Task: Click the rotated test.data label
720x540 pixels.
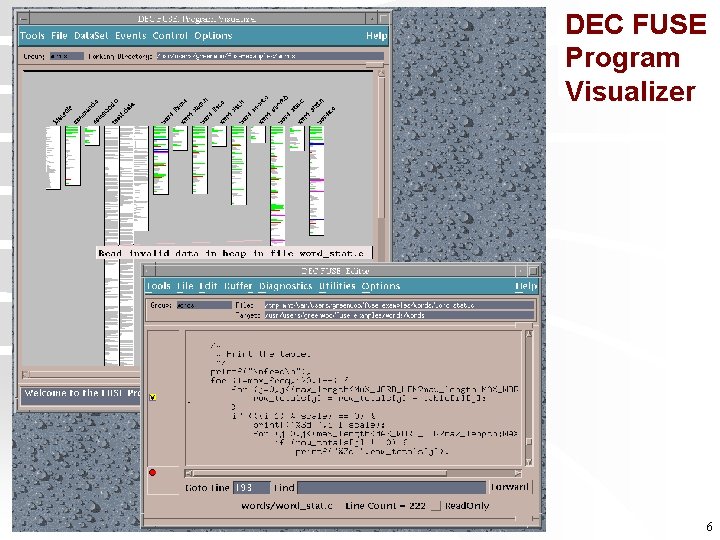Action: (x=124, y=113)
